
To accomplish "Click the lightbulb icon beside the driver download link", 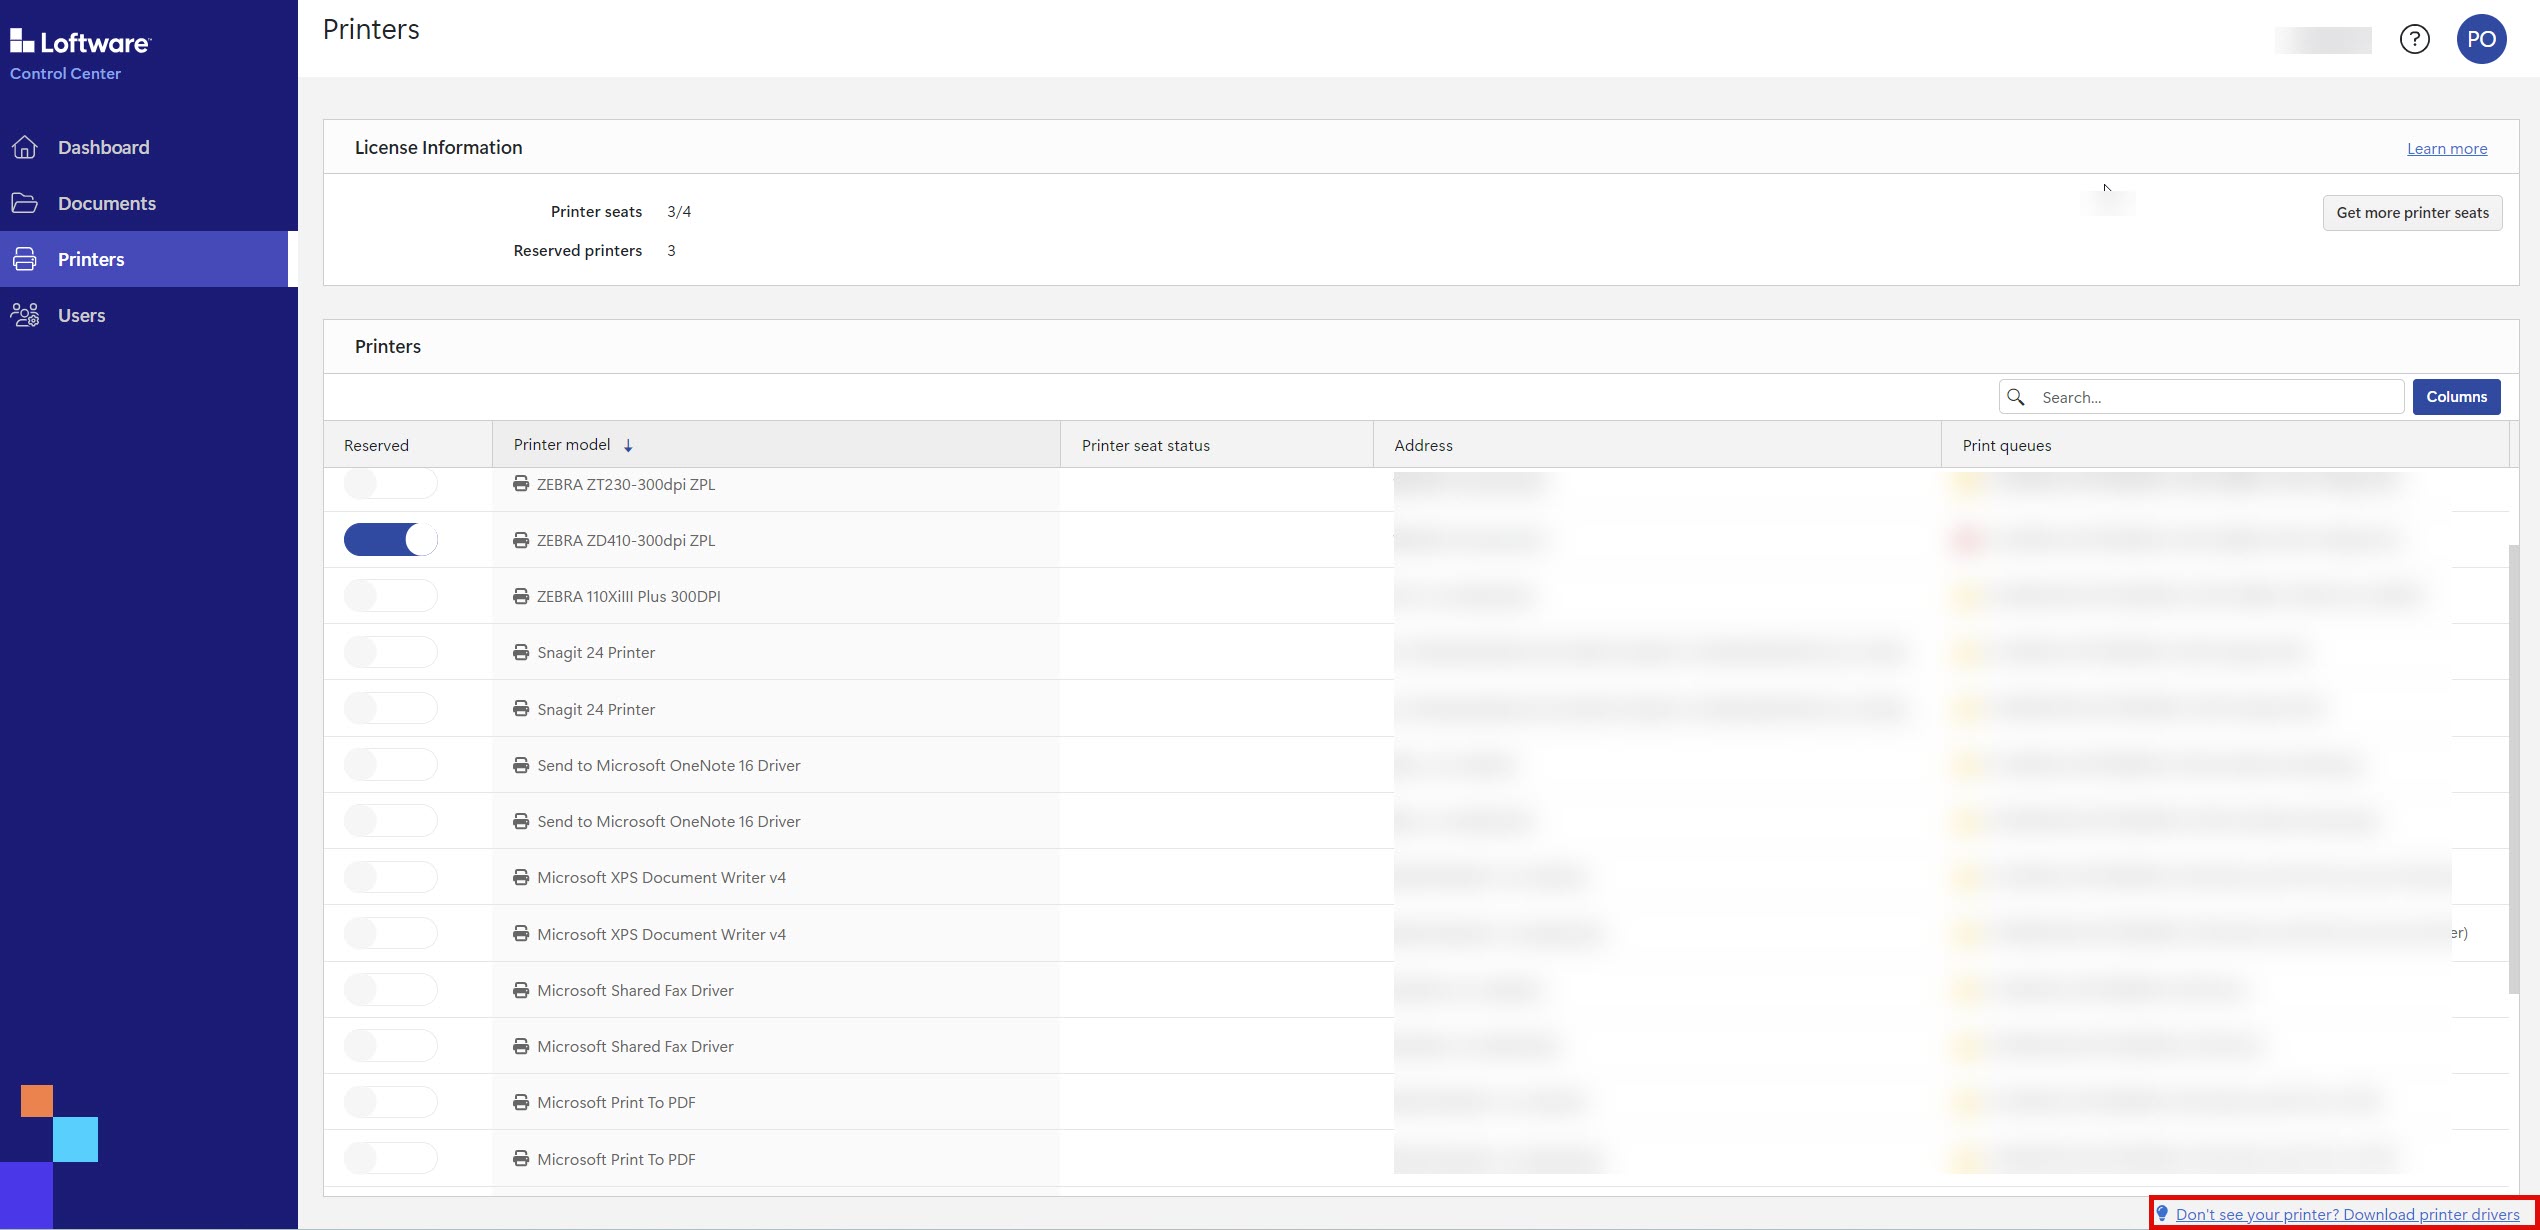I will pyautogui.click(x=2162, y=1213).
